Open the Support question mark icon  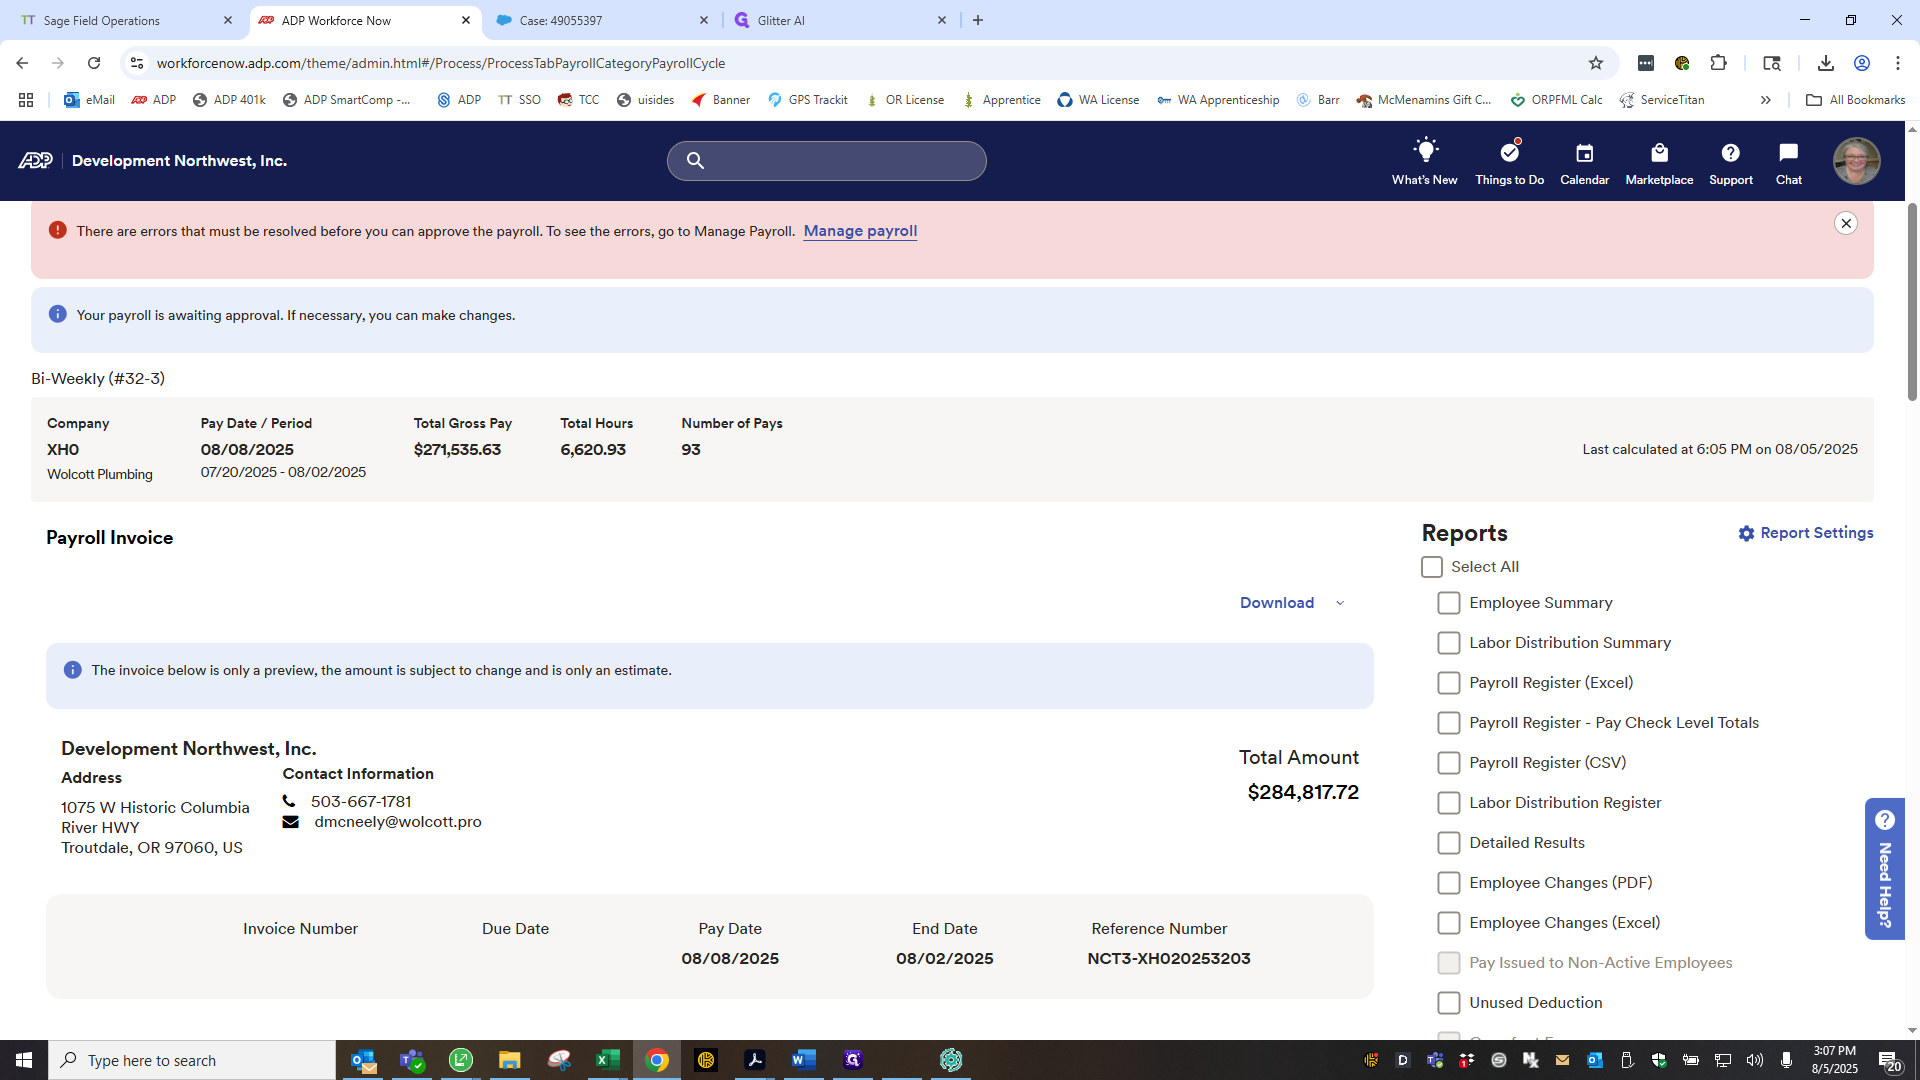click(x=1730, y=153)
